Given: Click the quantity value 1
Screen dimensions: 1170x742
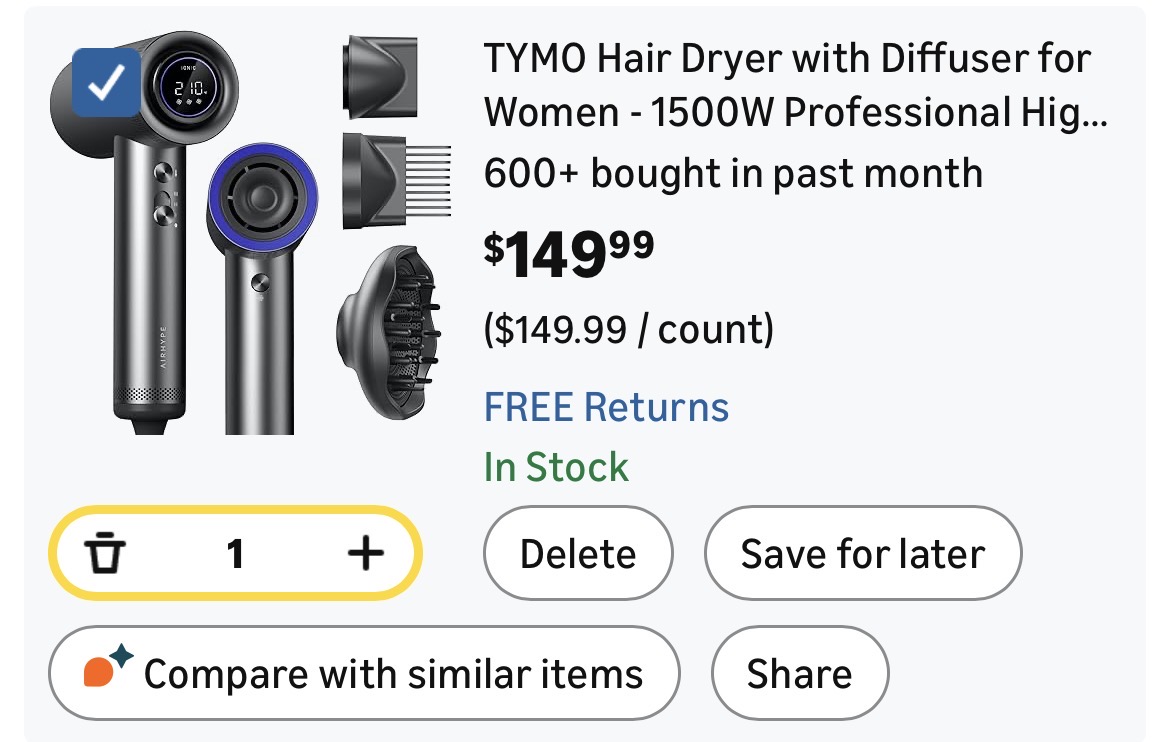Looking at the screenshot, I should coord(235,553).
